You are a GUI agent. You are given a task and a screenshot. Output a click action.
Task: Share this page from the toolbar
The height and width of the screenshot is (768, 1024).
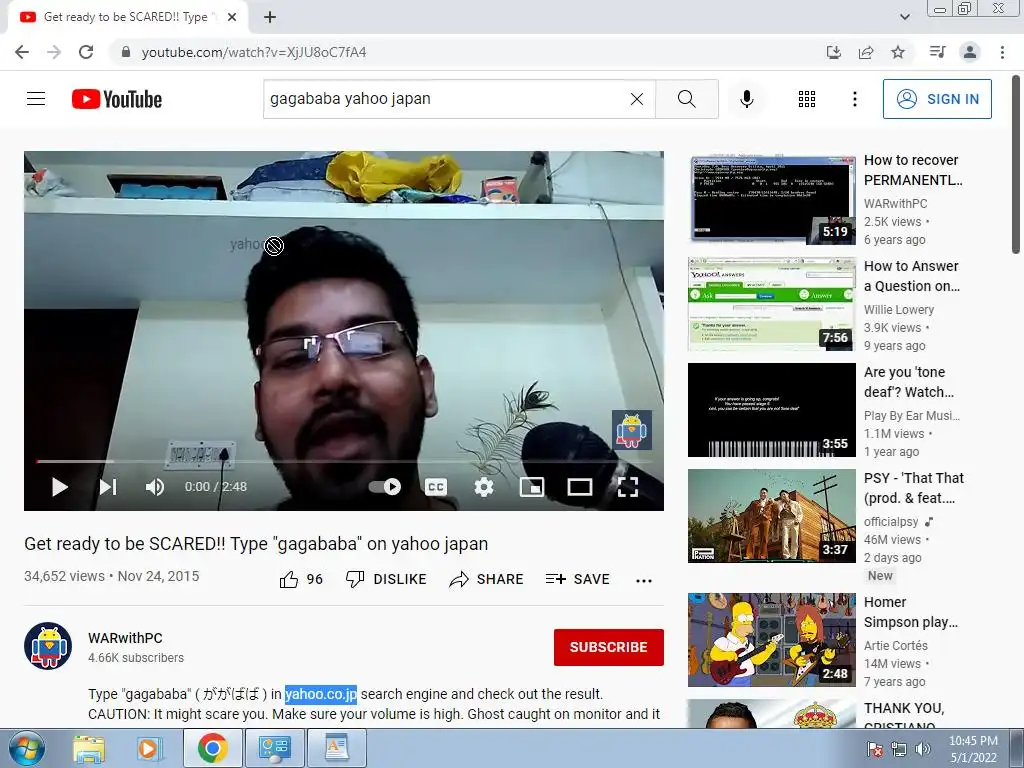click(x=866, y=52)
